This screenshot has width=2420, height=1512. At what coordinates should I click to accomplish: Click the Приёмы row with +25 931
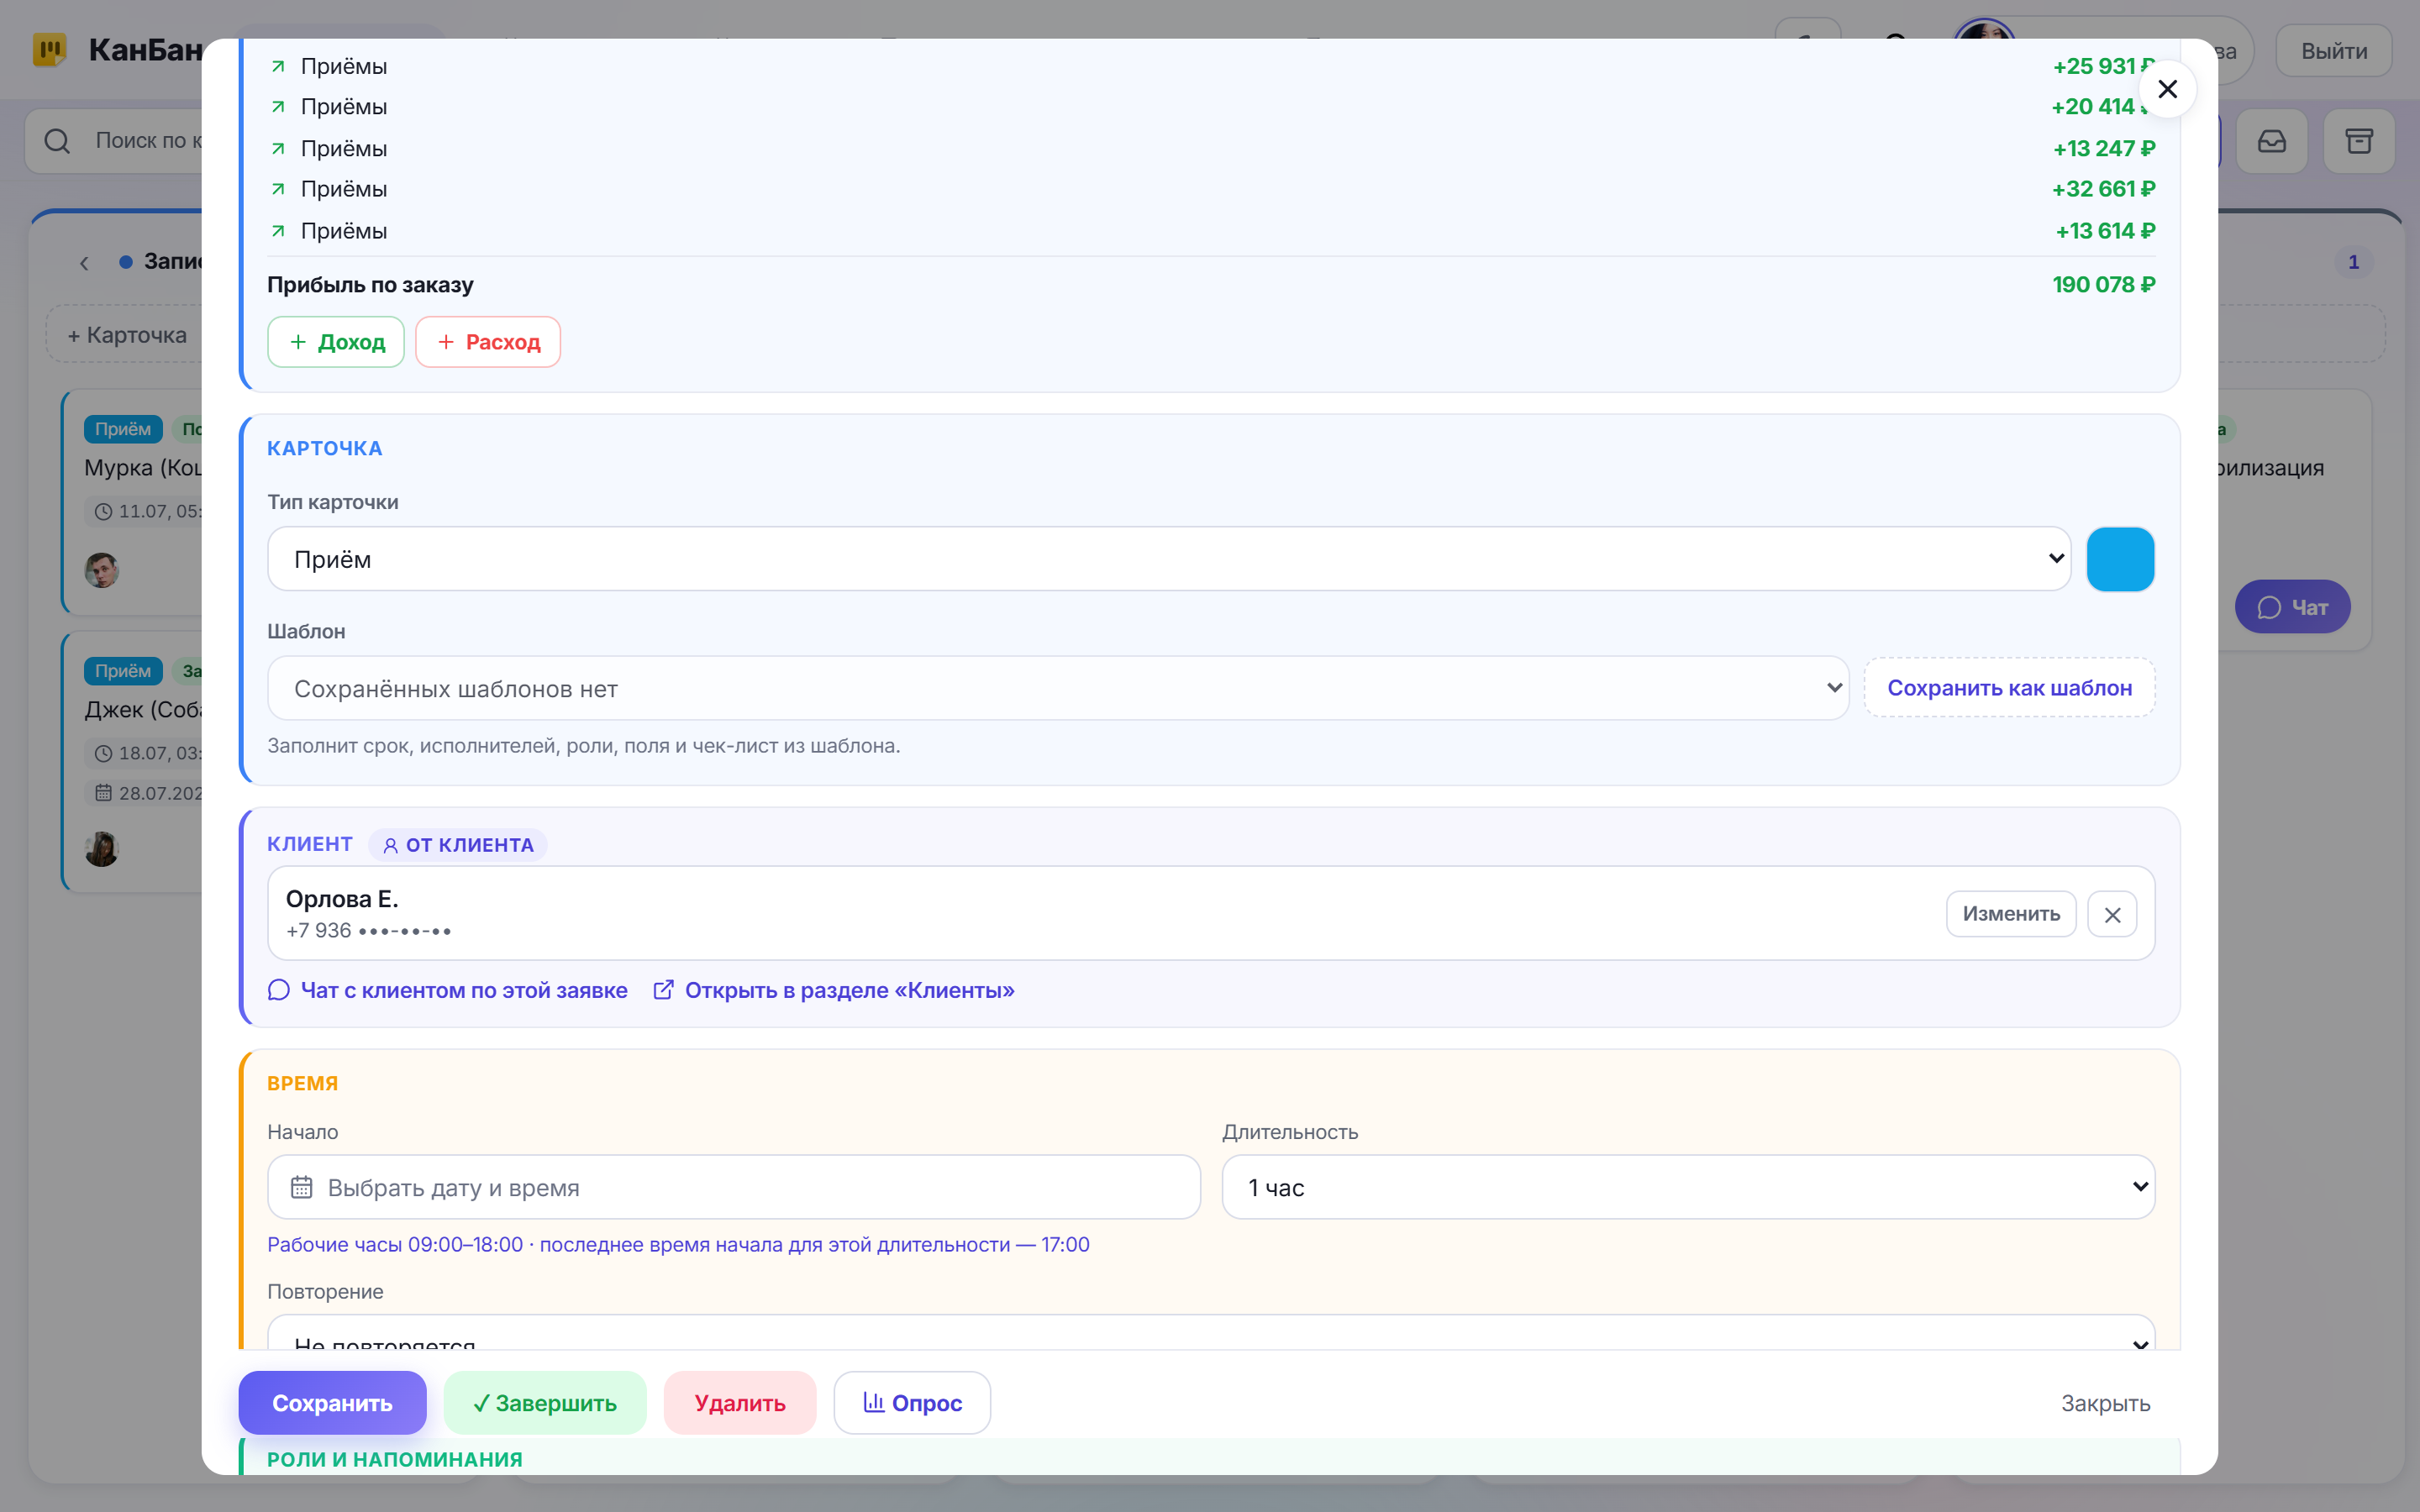click(x=1211, y=66)
